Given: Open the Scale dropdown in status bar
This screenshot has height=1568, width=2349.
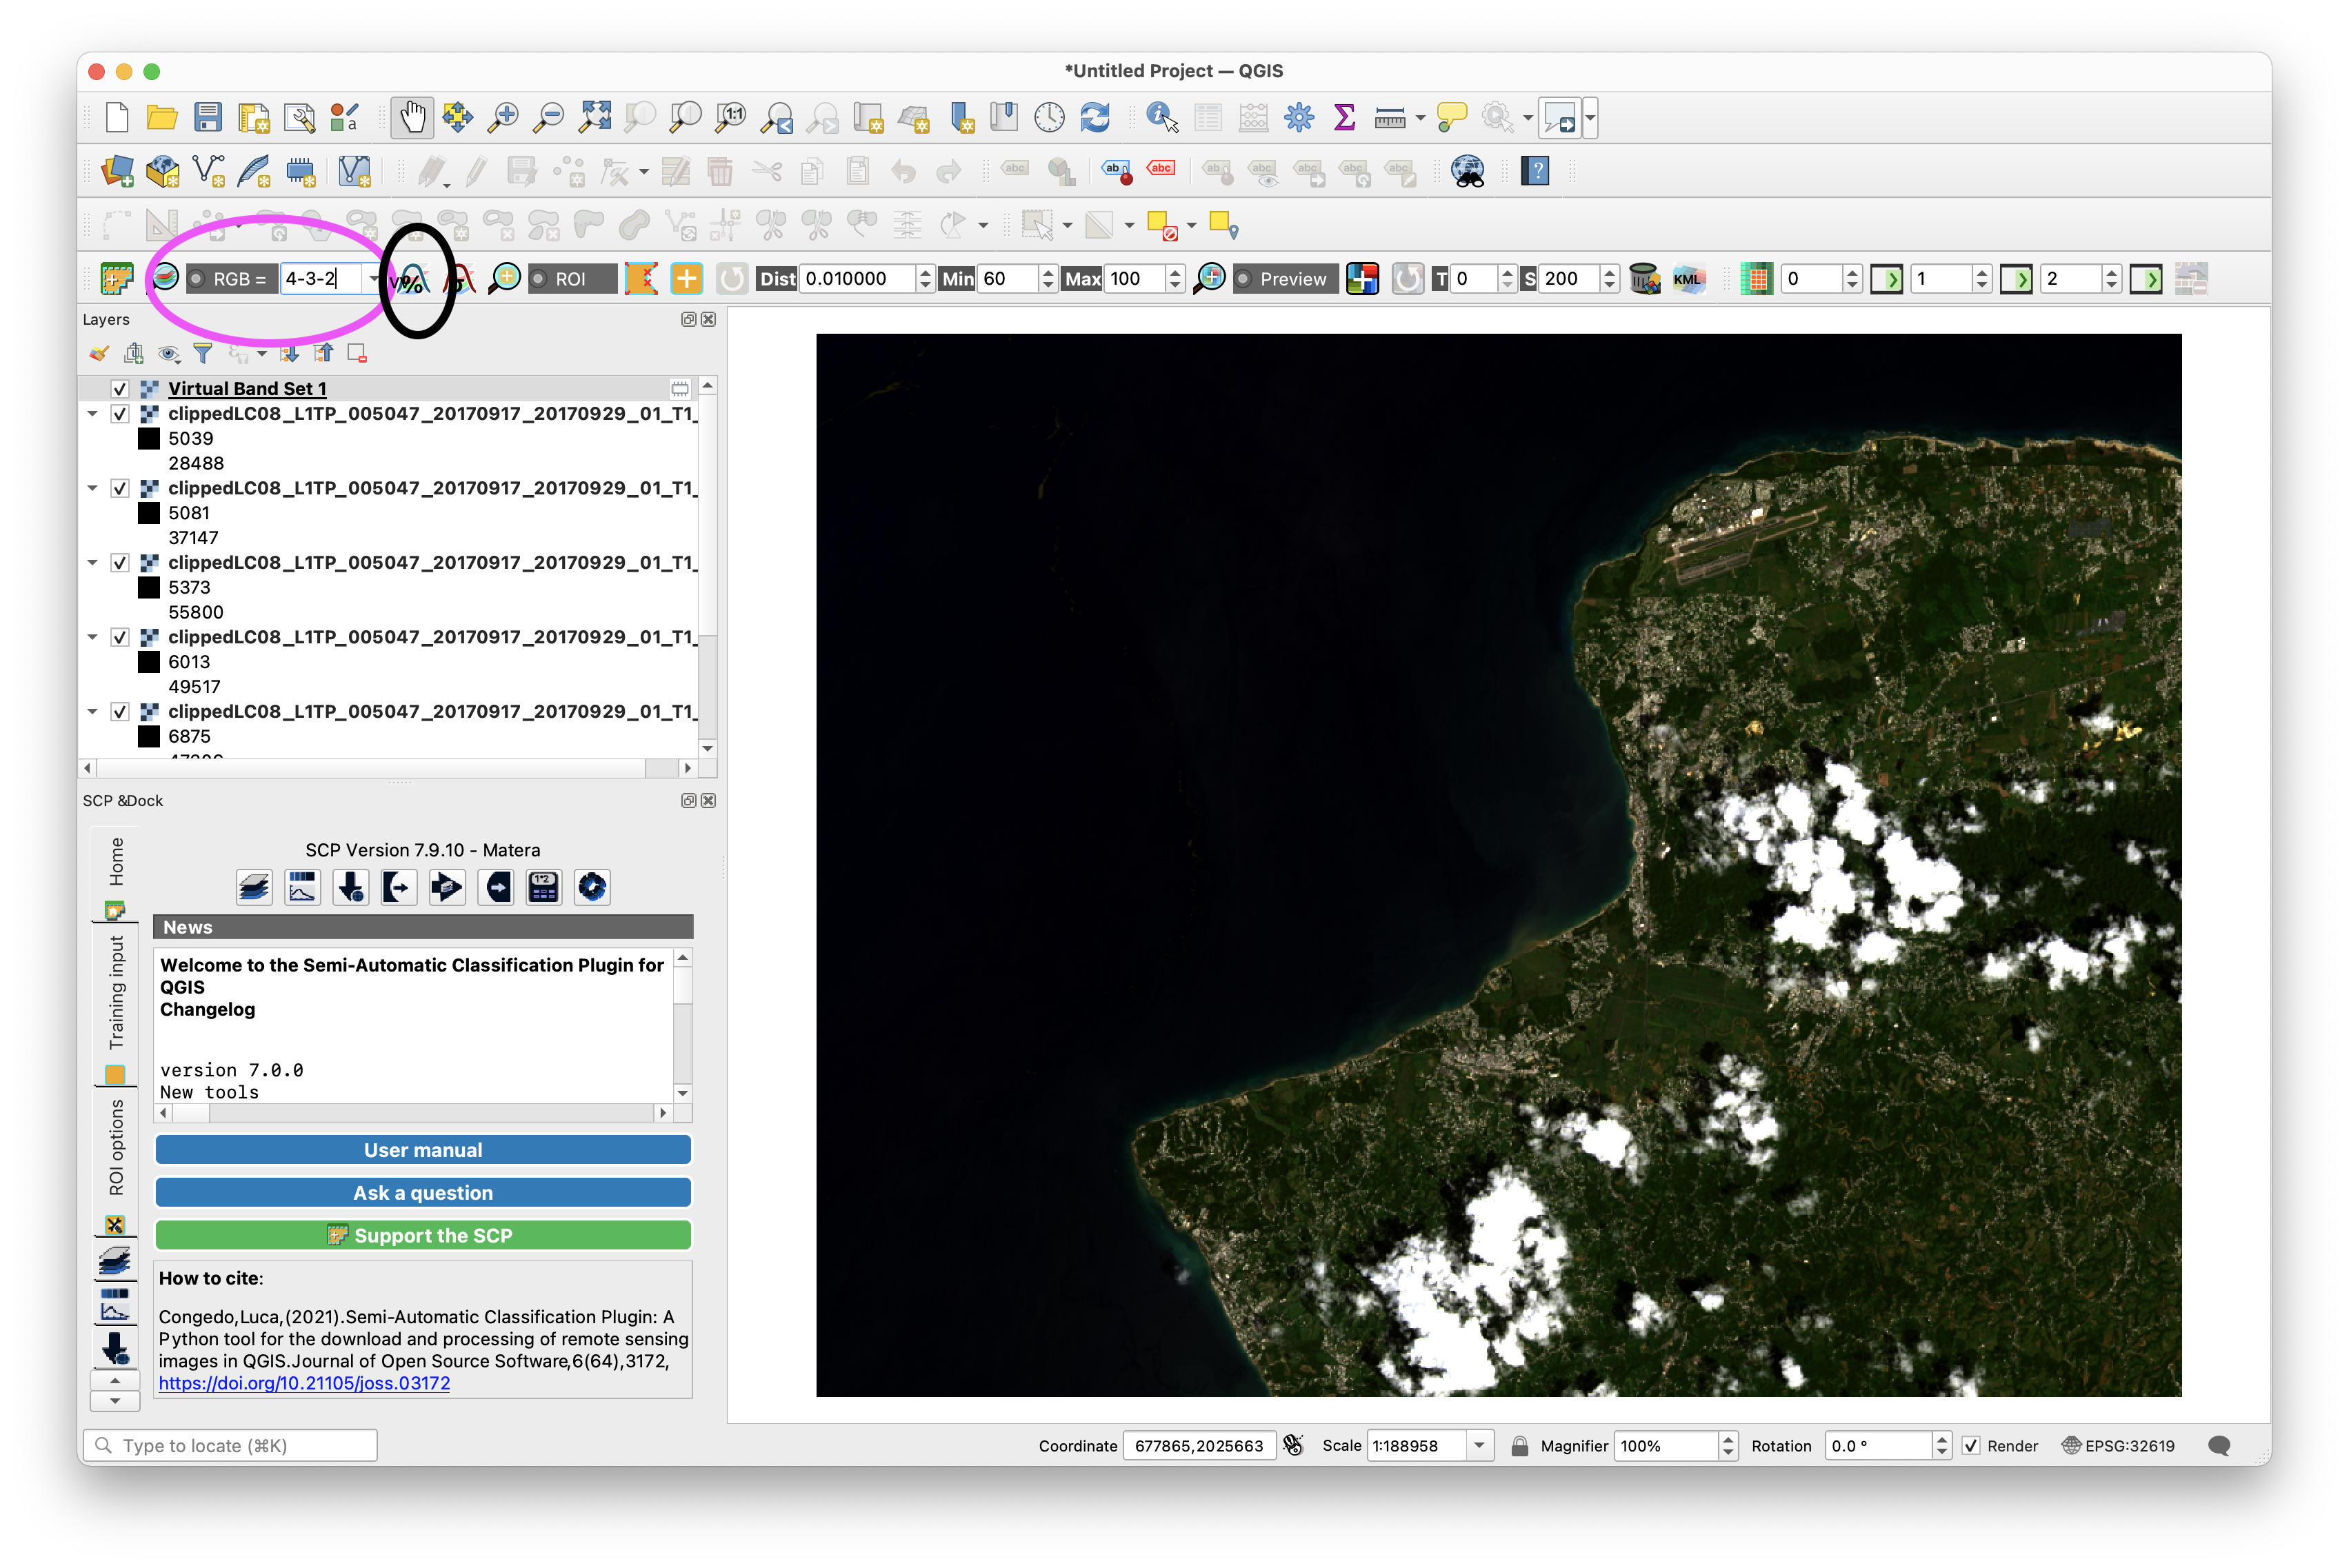Looking at the screenshot, I should point(1479,1446).
